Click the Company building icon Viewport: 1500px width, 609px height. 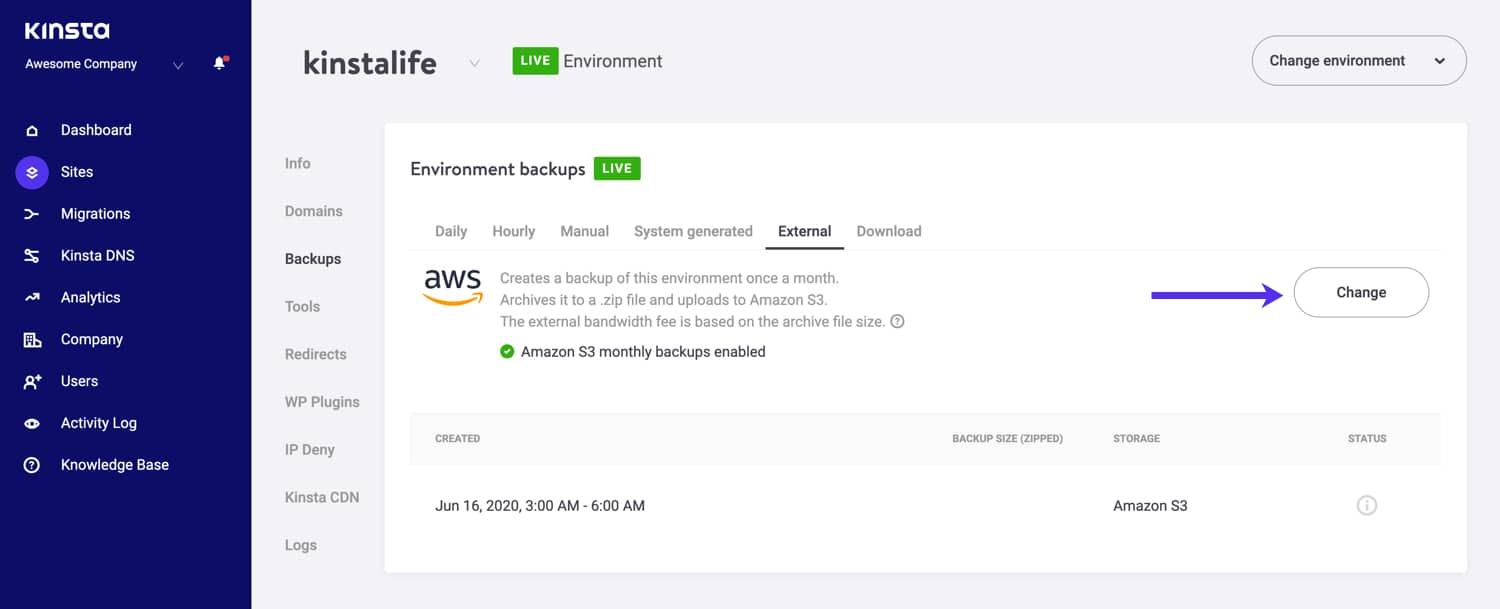(x=32, y=340)
